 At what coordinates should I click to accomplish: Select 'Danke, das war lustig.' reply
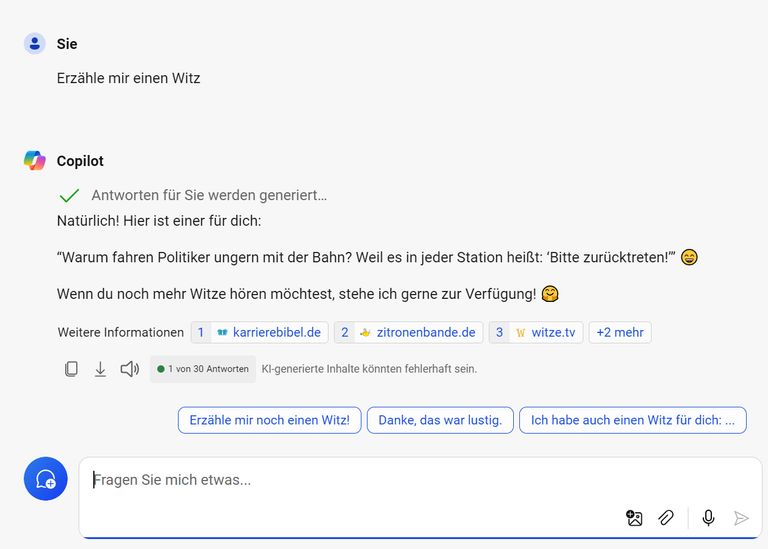click(440, 420)
